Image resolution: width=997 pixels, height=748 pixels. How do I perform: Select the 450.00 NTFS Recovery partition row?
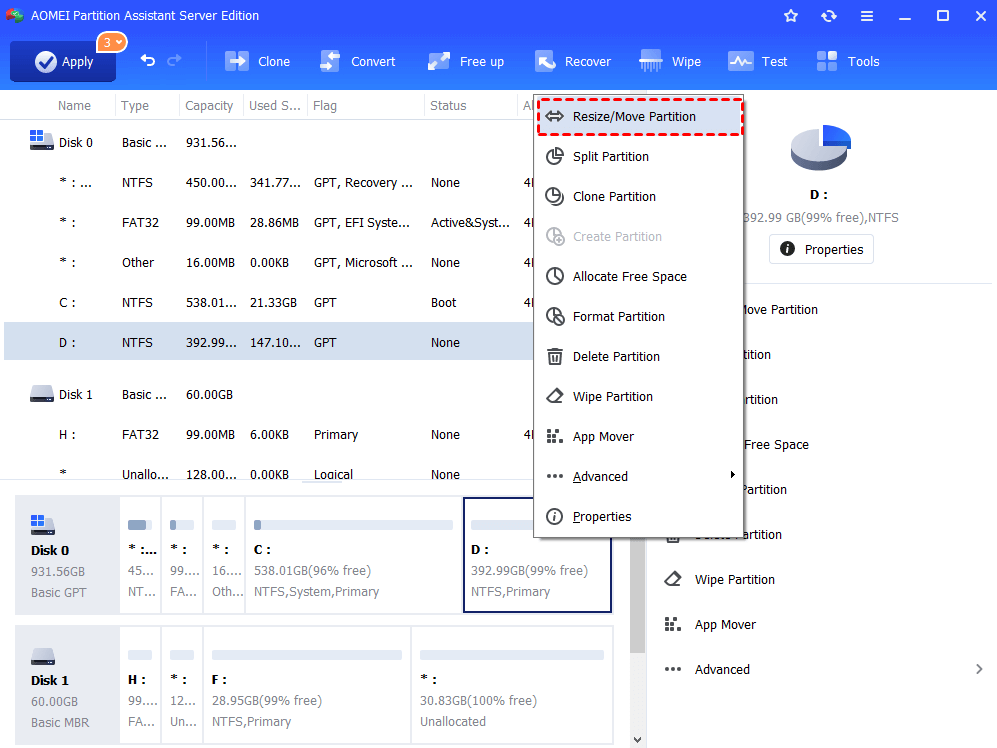click(268, 183)
